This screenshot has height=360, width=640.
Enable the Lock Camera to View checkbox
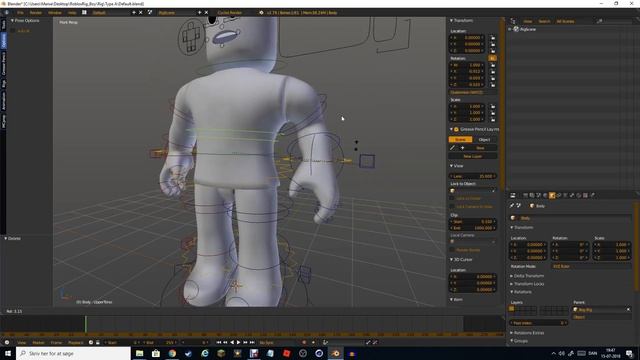point(452,207)
